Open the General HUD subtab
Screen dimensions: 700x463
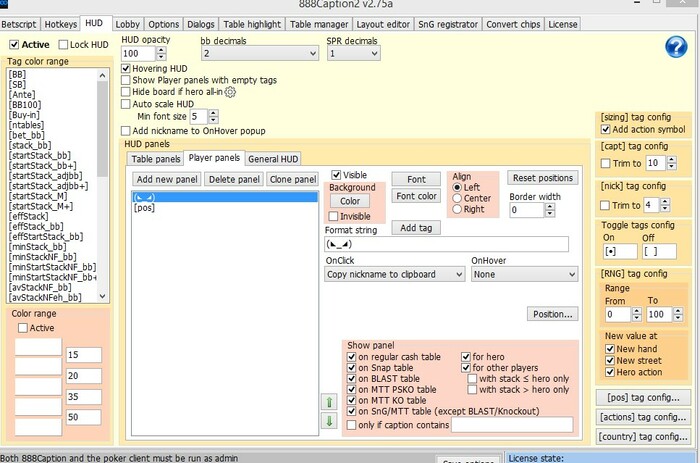(x=273, y=159)
